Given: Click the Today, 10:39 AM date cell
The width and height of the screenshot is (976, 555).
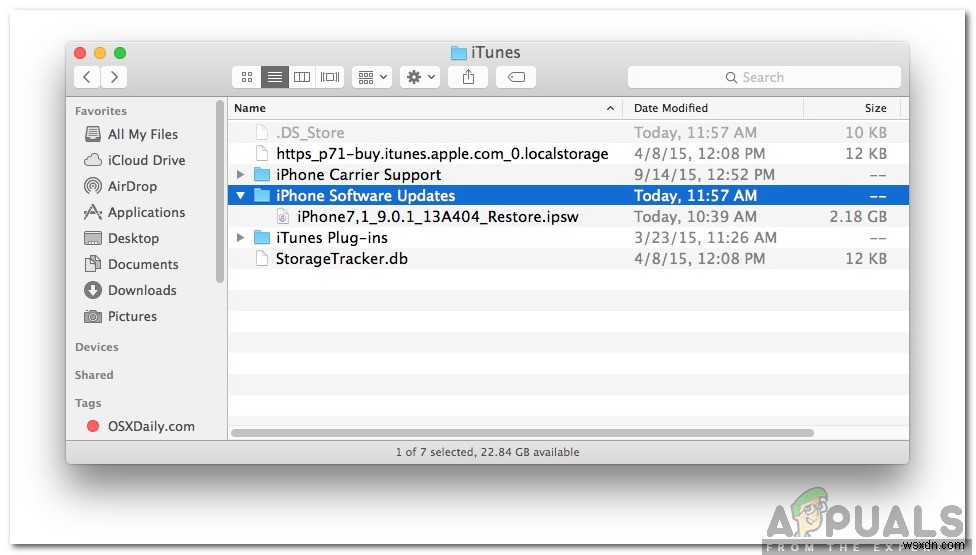Looking at the screenshot, I should 695,217.
